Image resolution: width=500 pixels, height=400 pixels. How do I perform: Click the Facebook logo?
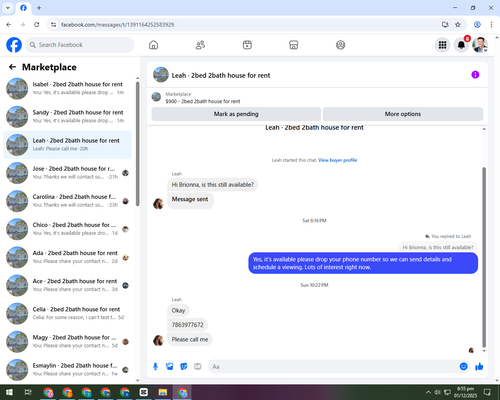click(14, 45)
